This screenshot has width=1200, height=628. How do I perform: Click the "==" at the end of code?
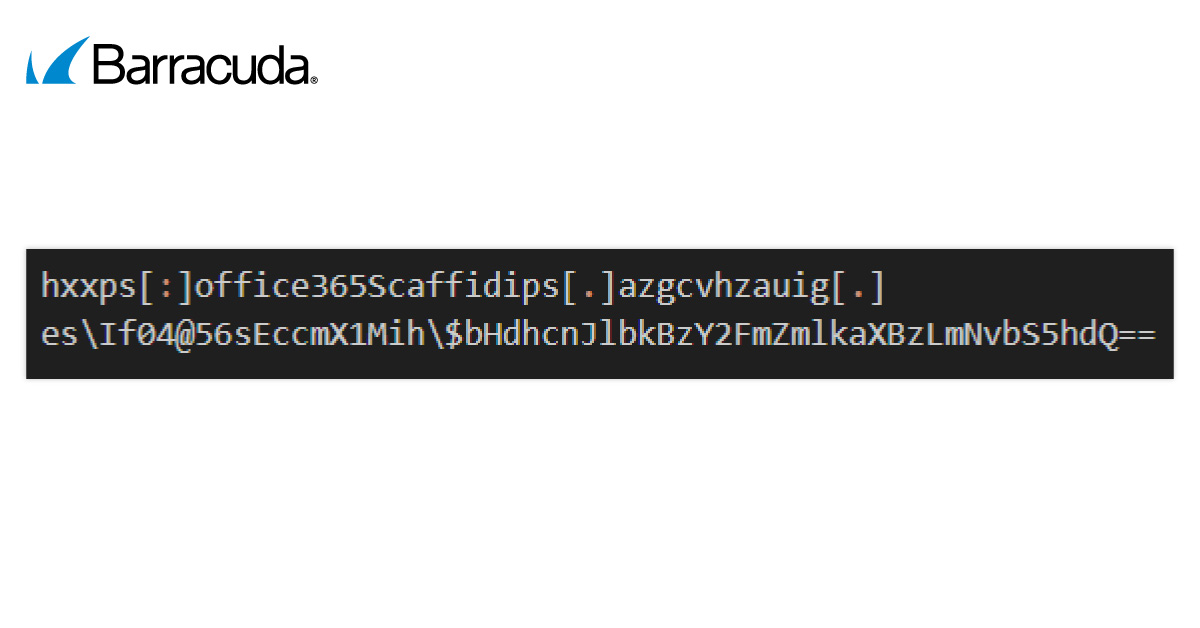(1137, 336)
